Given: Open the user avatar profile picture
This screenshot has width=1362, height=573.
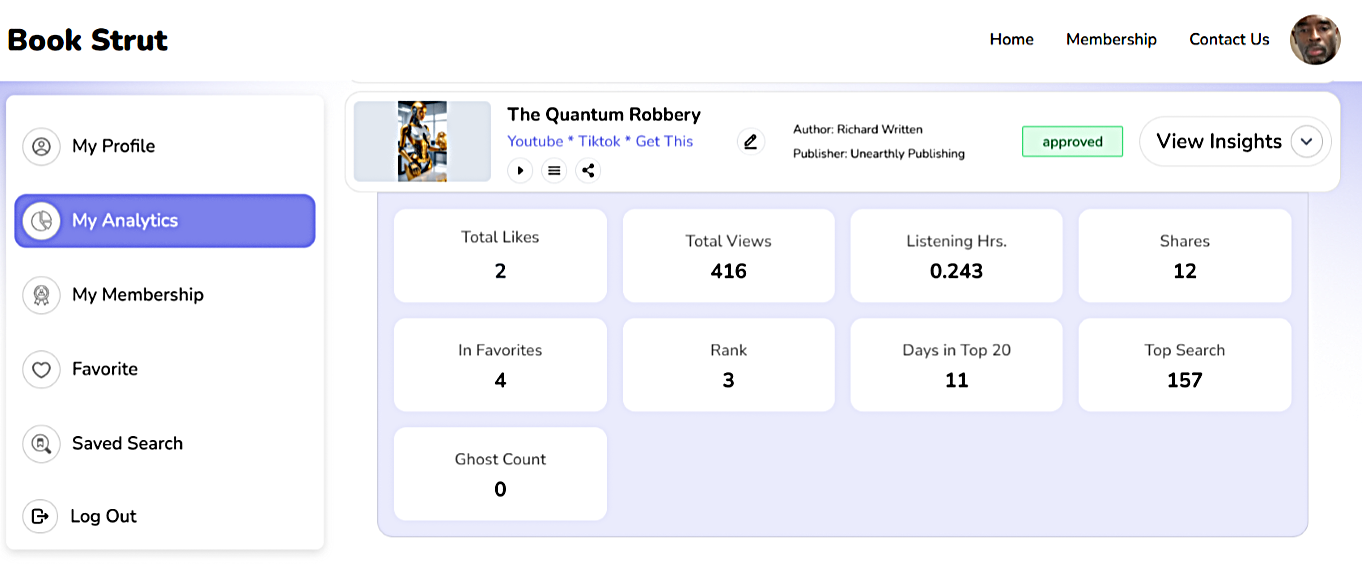Looking at the screenshot, I should point(1315,40).
